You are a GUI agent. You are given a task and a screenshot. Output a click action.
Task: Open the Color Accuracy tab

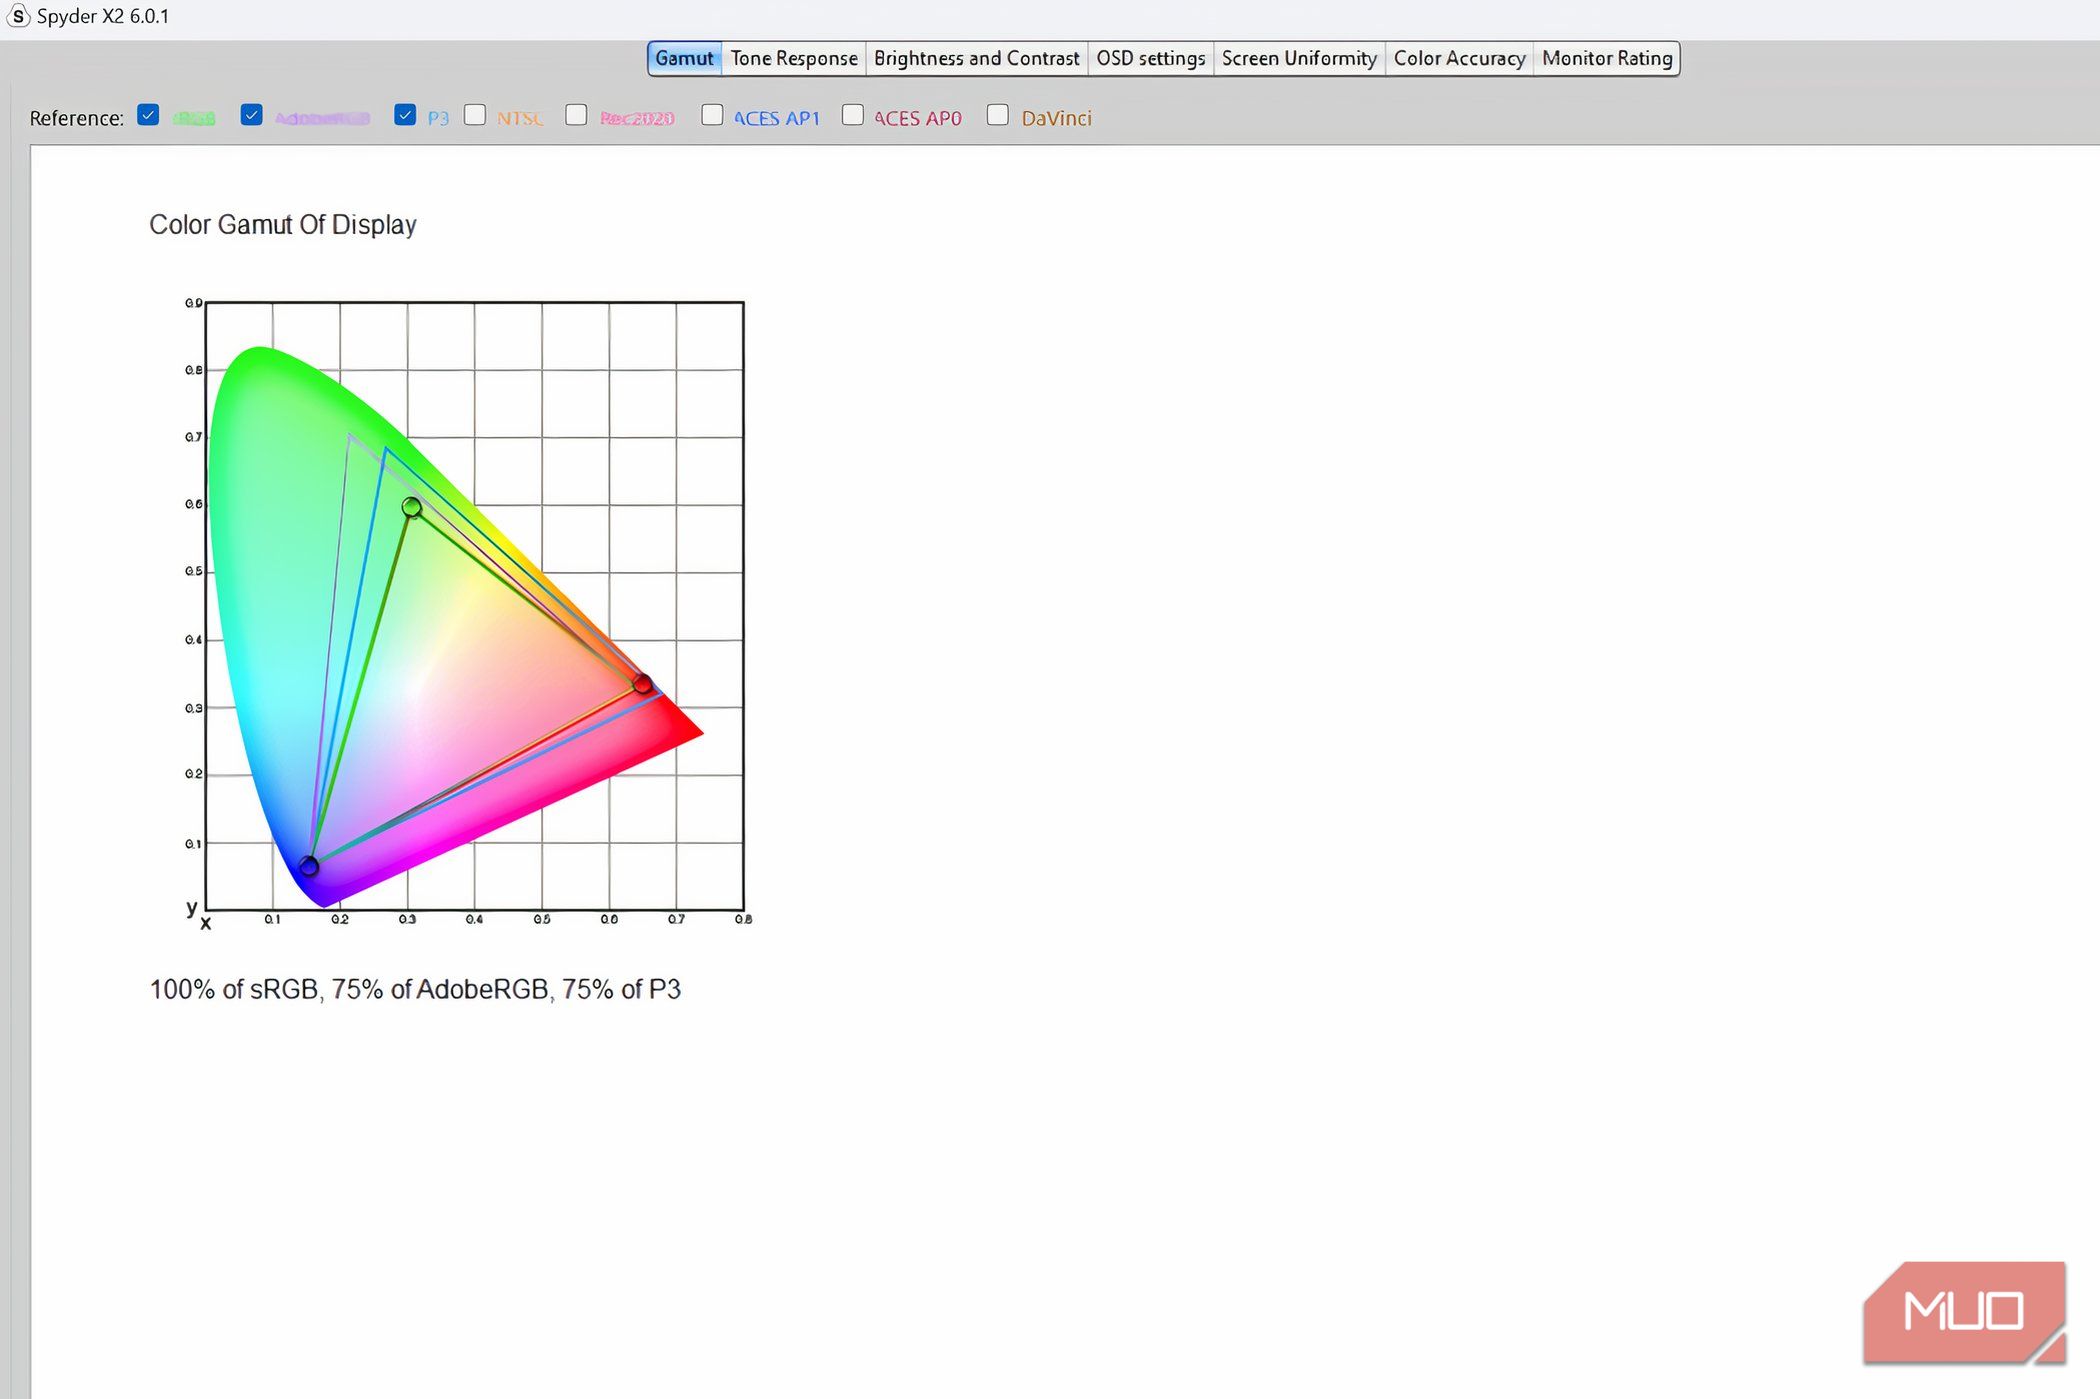(x=1459, y=58)
